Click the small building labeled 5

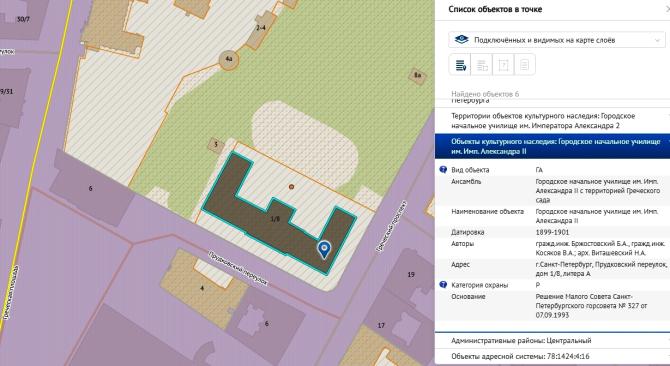tap(216, 144)
